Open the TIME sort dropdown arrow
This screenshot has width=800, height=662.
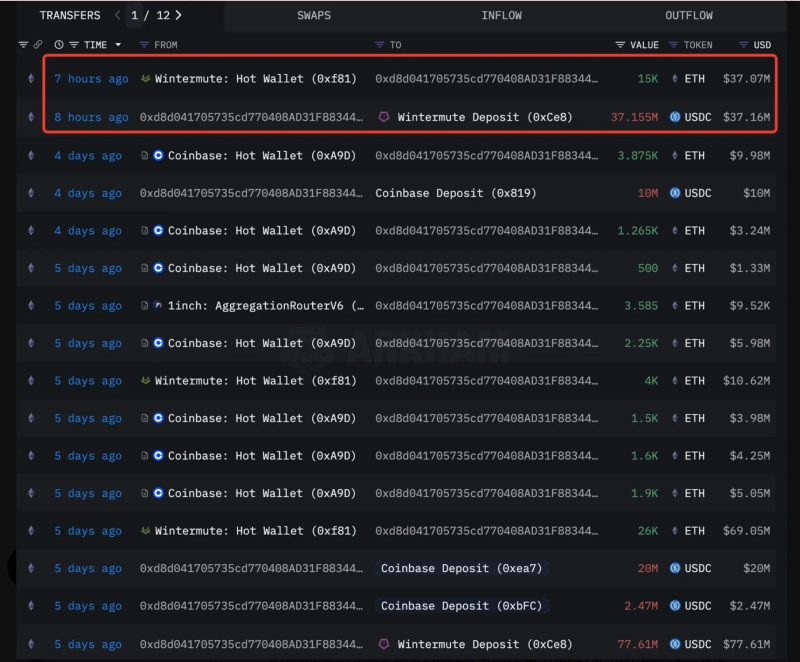118,45
